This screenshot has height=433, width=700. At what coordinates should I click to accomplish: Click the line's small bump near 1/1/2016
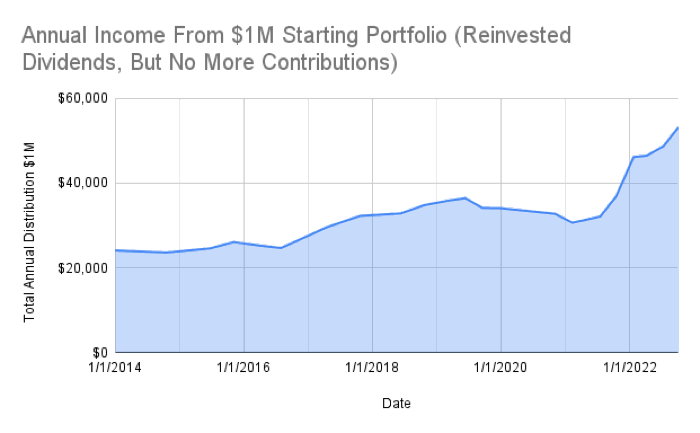pyautogui.click(x=234, y=242)
